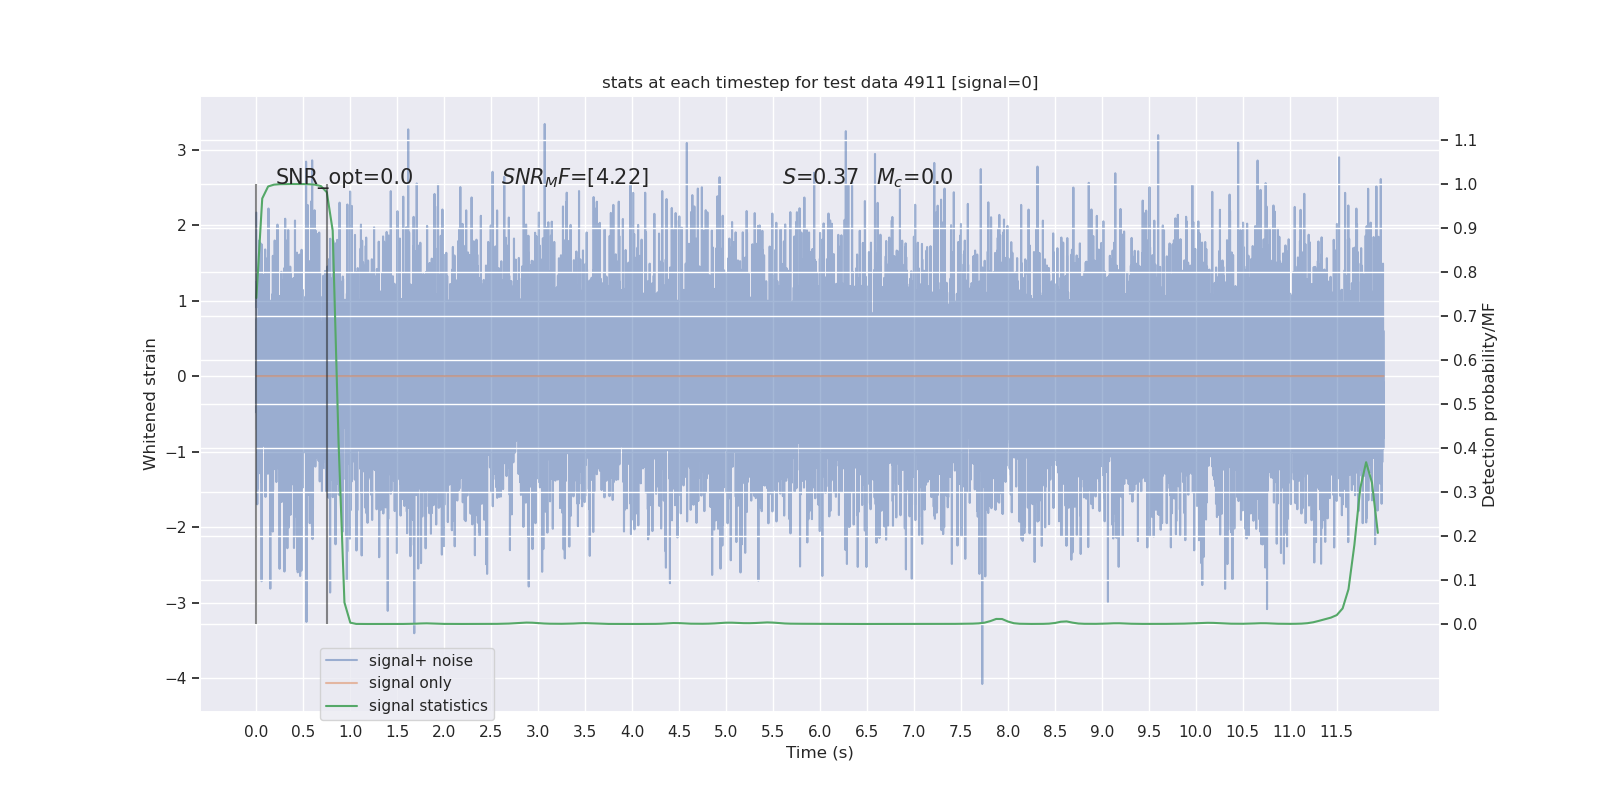Click x-axis tick label 5.5
This screenshot has width=1600, height=800.
(x=773, y=732)
